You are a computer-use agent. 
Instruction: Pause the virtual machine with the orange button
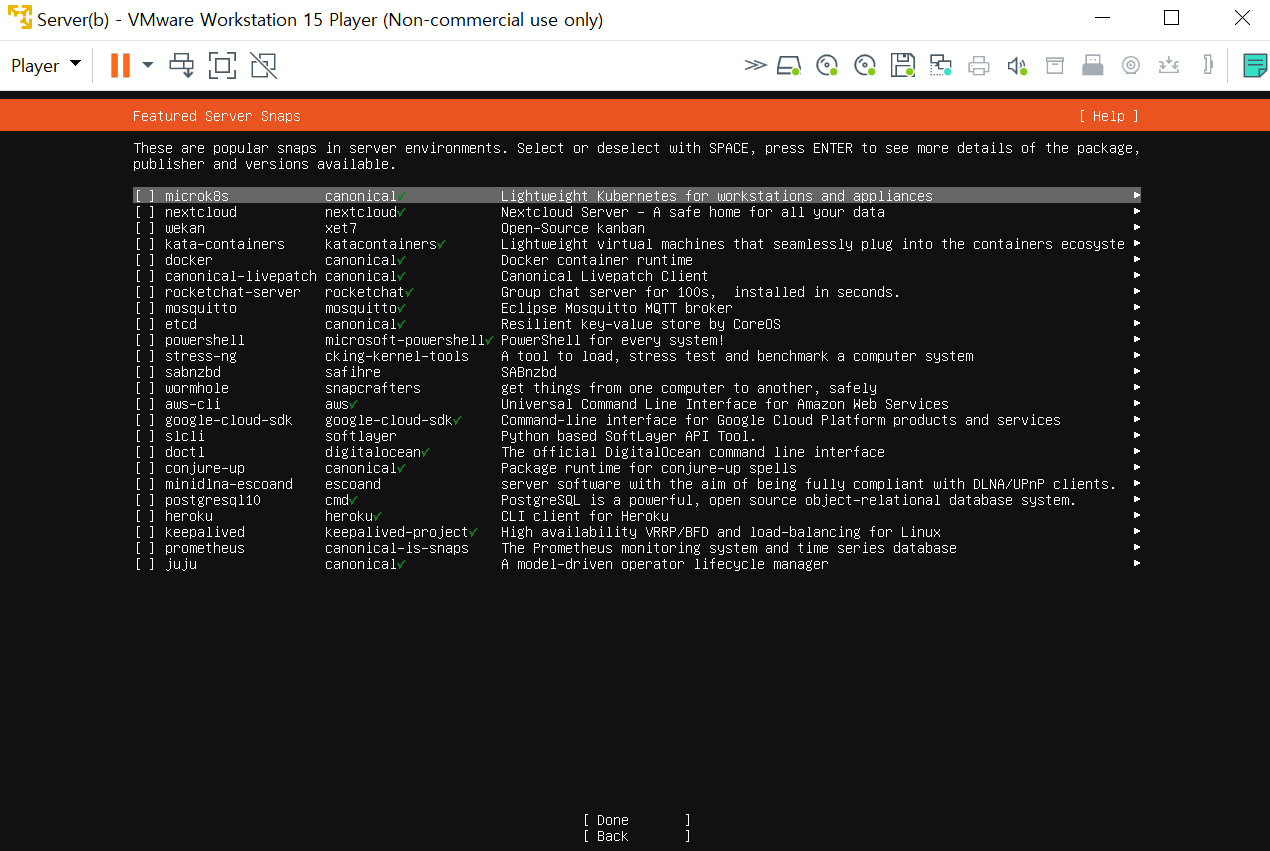pyautogui.click(x=120, y=65)
